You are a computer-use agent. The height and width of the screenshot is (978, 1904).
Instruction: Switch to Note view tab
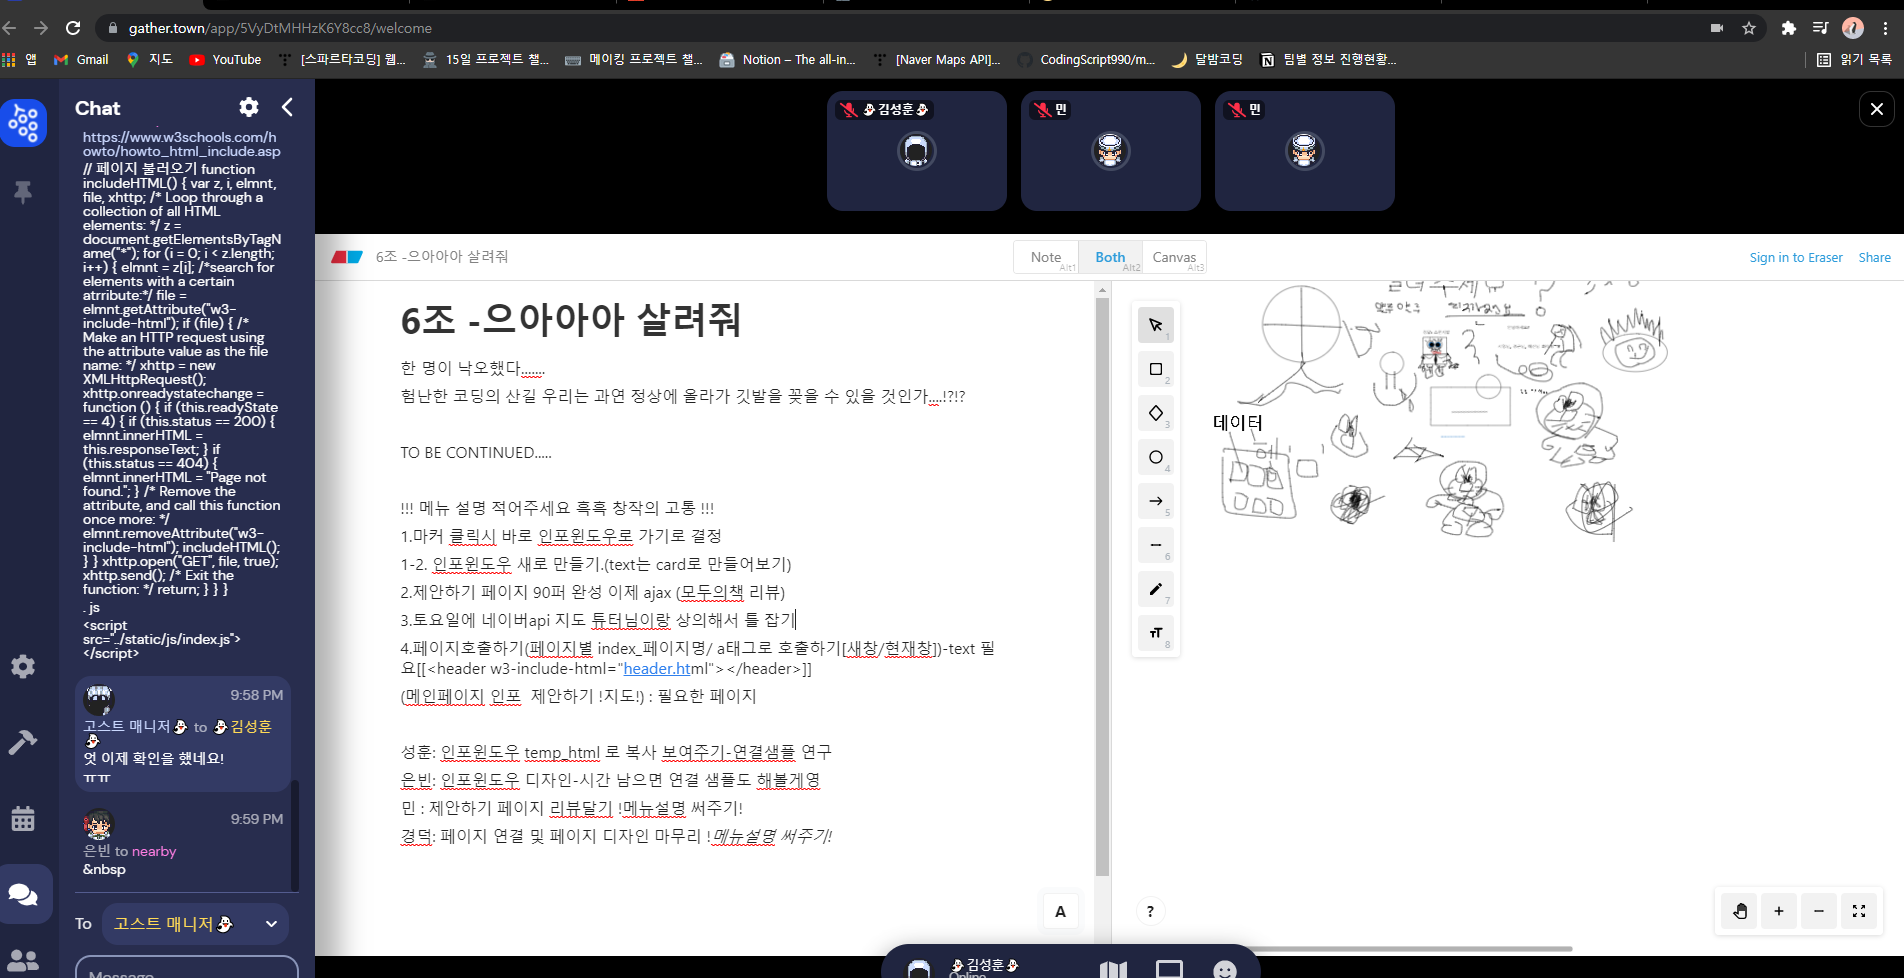(1046, 257)
